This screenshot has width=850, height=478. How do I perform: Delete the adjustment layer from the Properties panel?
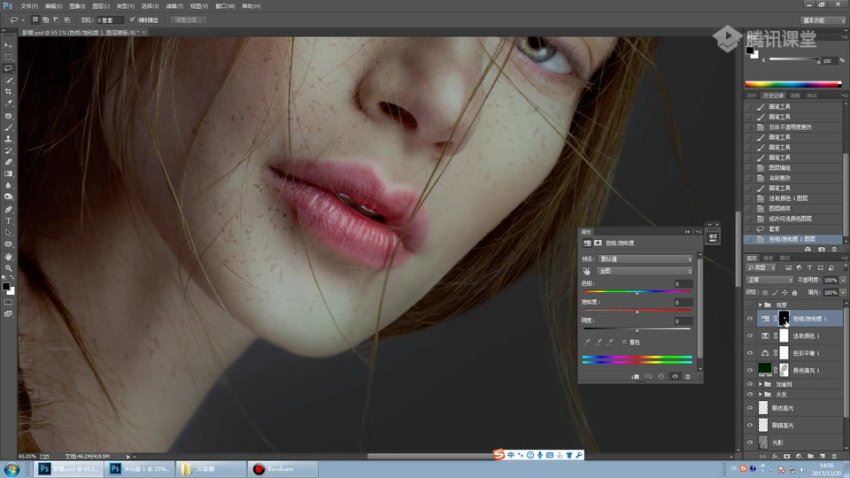pyautogui.click(x=688, y=377)
